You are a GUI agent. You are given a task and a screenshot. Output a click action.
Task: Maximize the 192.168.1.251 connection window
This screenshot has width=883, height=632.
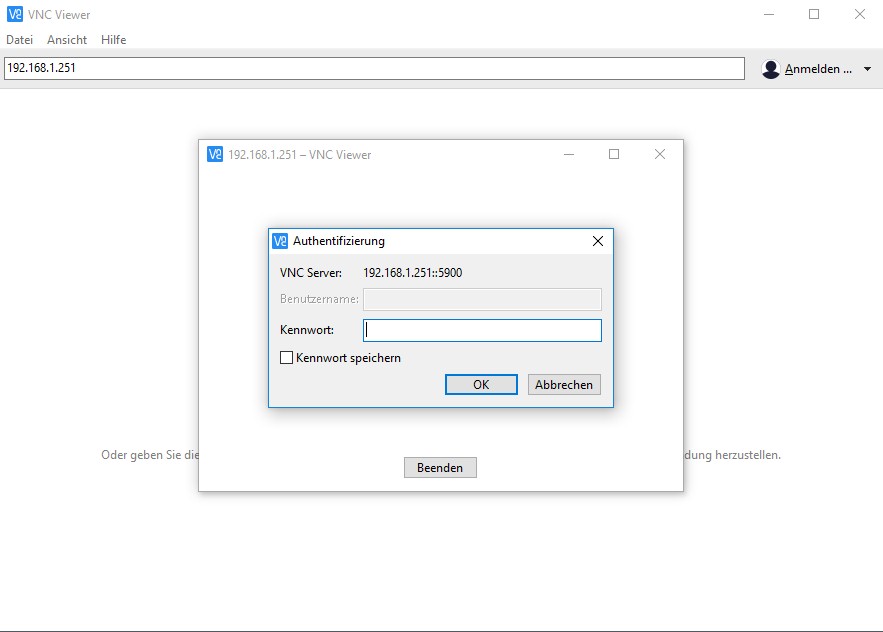614,154
